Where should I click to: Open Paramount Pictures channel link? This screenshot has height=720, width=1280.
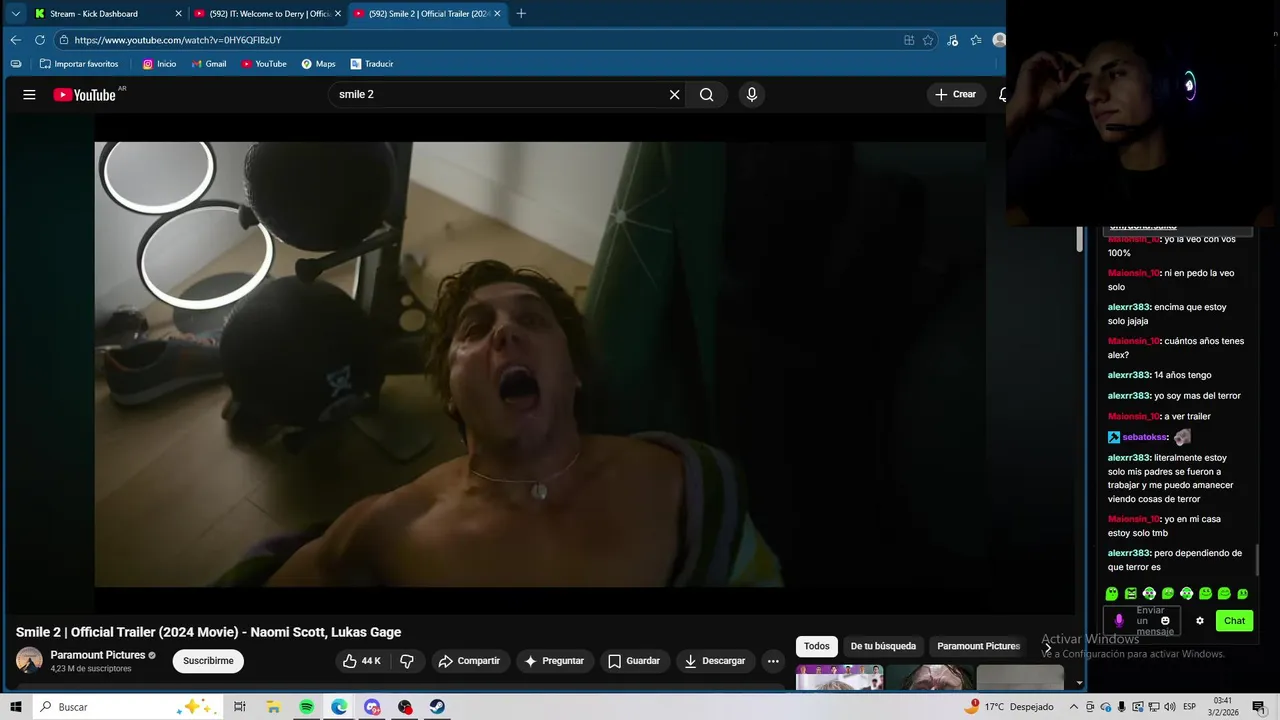click(98, 655)
